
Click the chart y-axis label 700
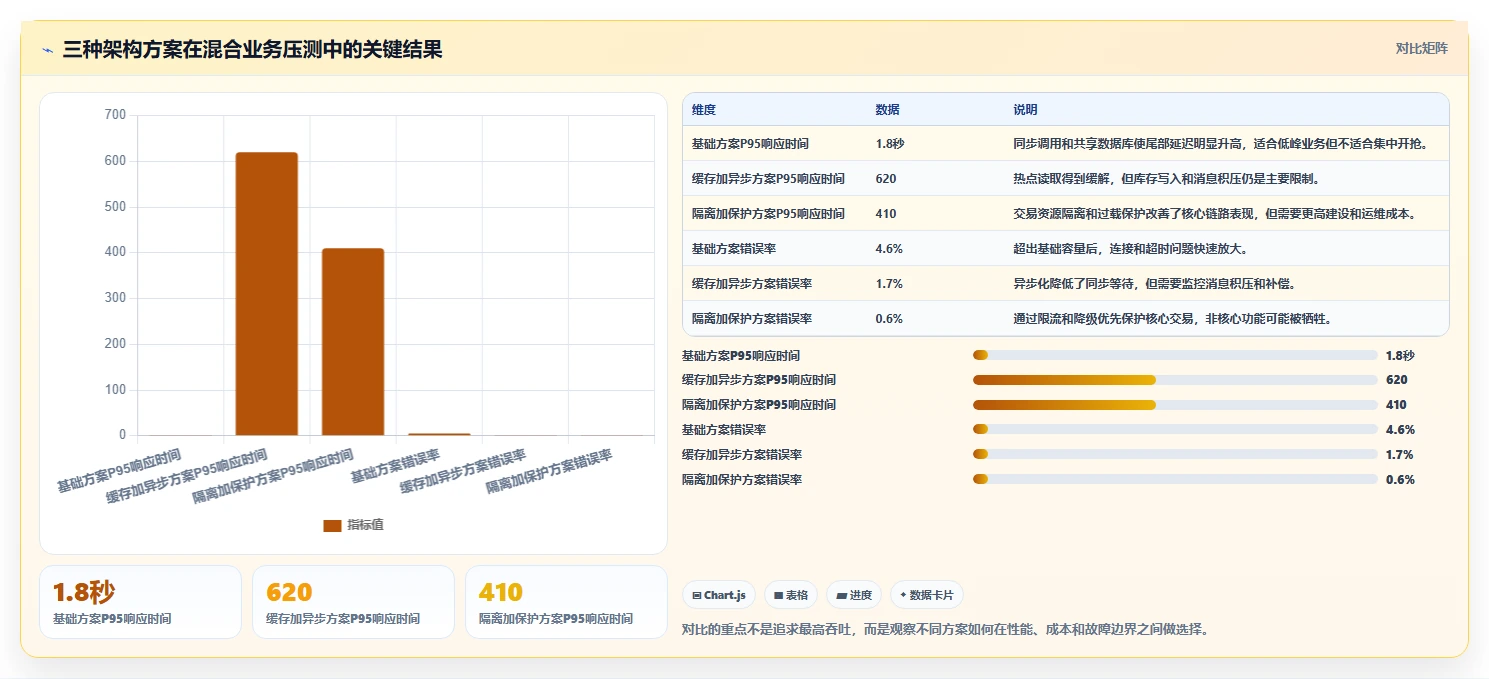(115, 115)
